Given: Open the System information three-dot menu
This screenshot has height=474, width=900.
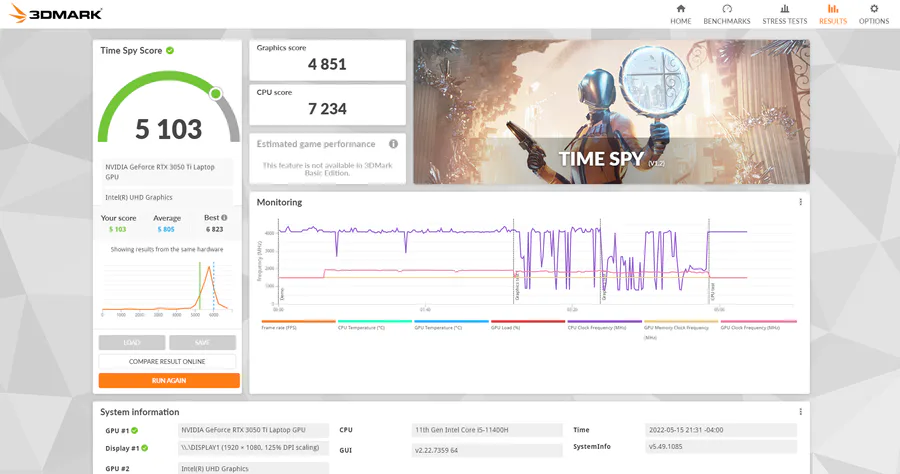Looking at the screenshot, I should (800, 412).
